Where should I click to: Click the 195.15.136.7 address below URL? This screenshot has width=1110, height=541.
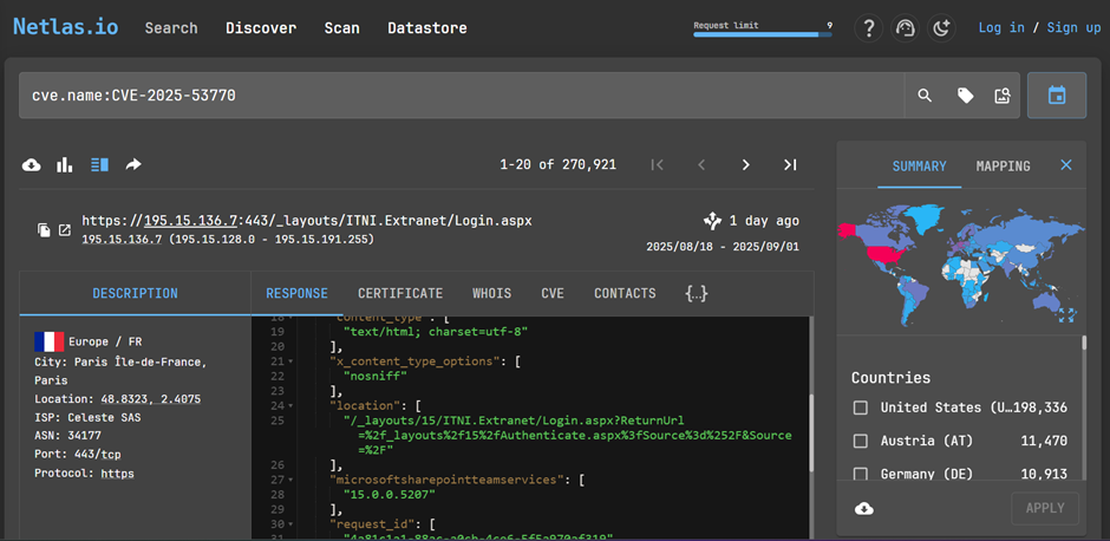(121, 239)
